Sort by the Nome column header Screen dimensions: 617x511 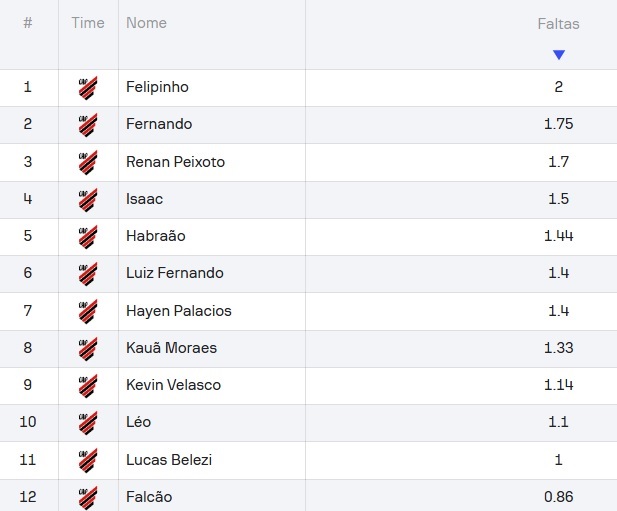pyautogui.click(x=146, y=23)
